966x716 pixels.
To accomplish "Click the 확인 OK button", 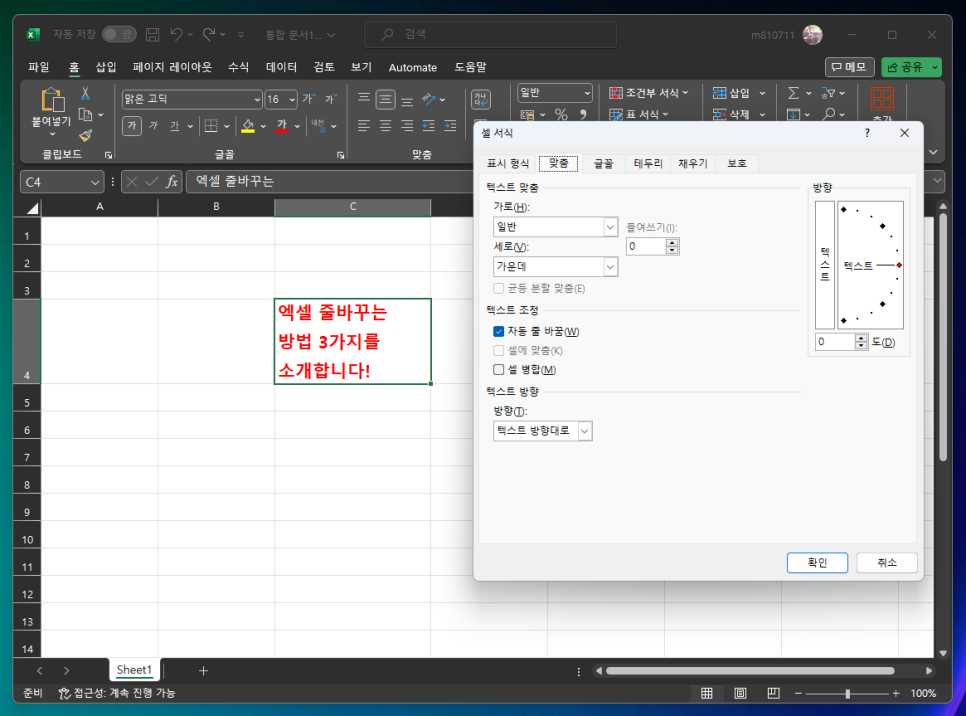I will click(x=817, y=563).
